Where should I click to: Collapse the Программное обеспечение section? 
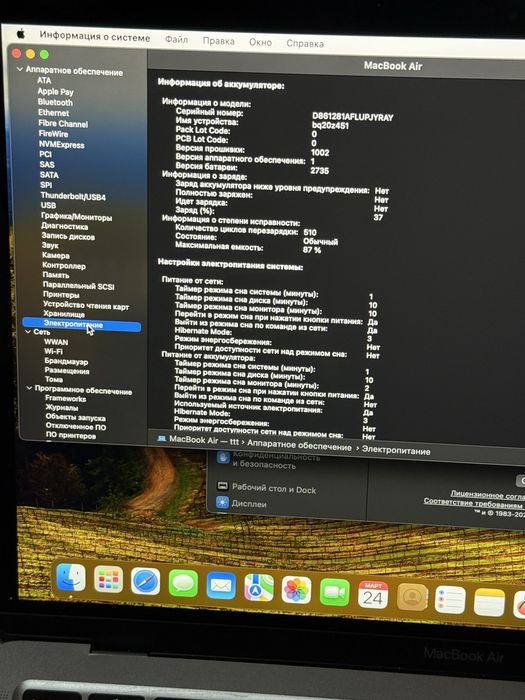[x=29, y=388]
